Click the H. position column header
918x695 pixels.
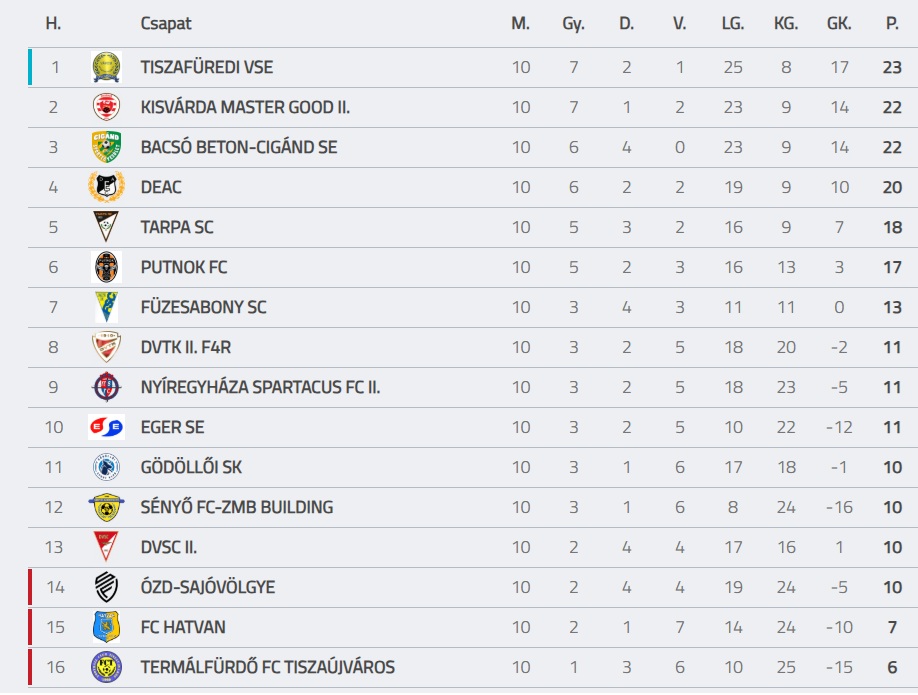pyautogui.click(x=54, y=24)
